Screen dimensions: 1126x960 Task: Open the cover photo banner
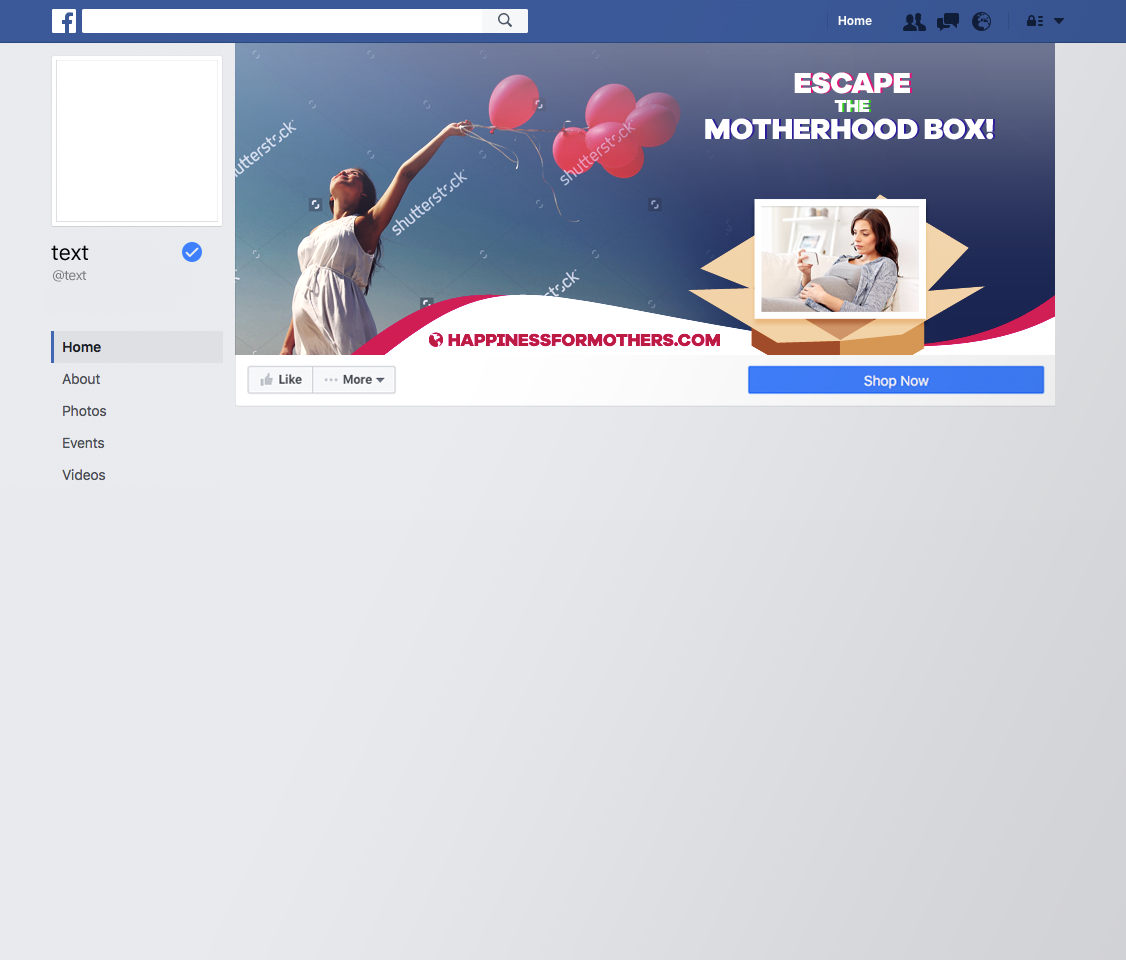pyautogui.click(x=645, y=199)
